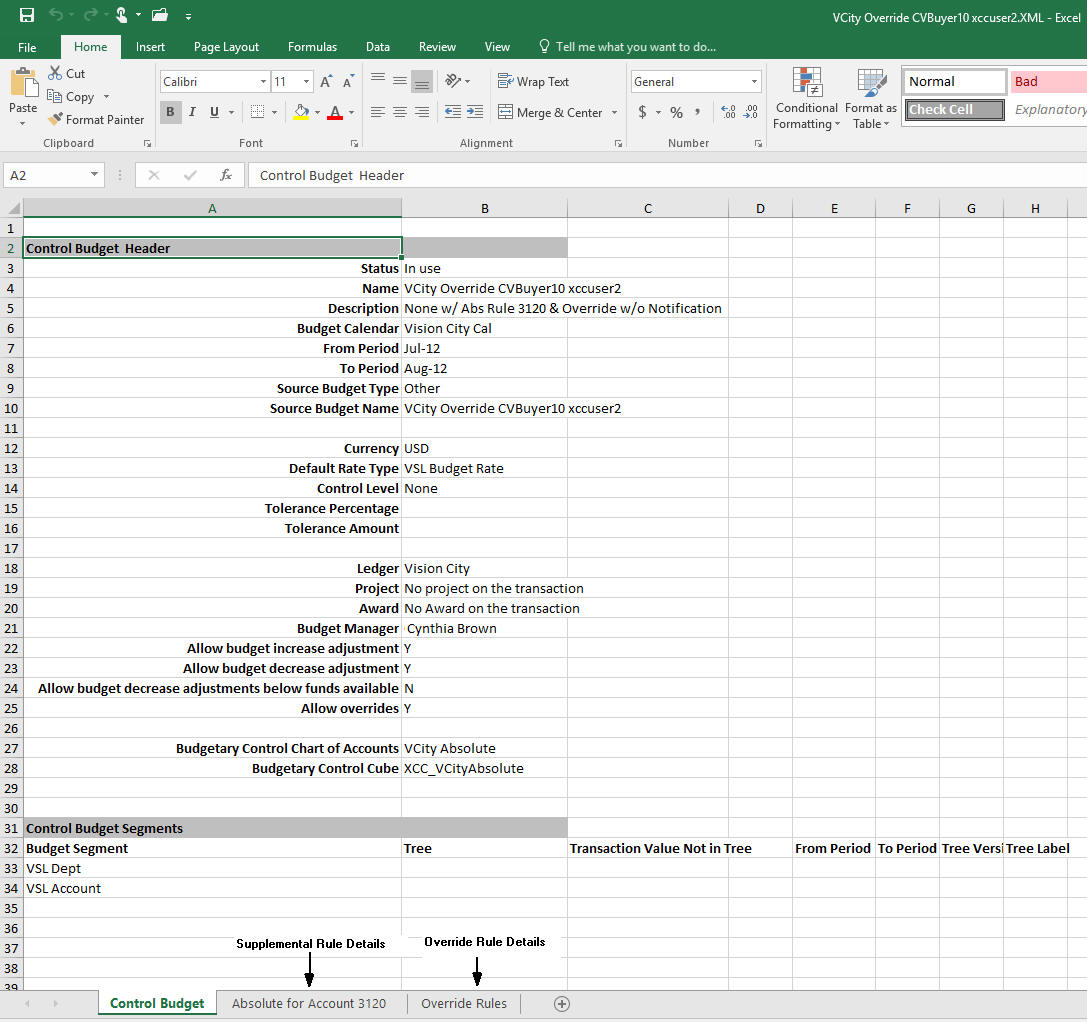
Task: Open Paste options arrow
Action: 23,124
